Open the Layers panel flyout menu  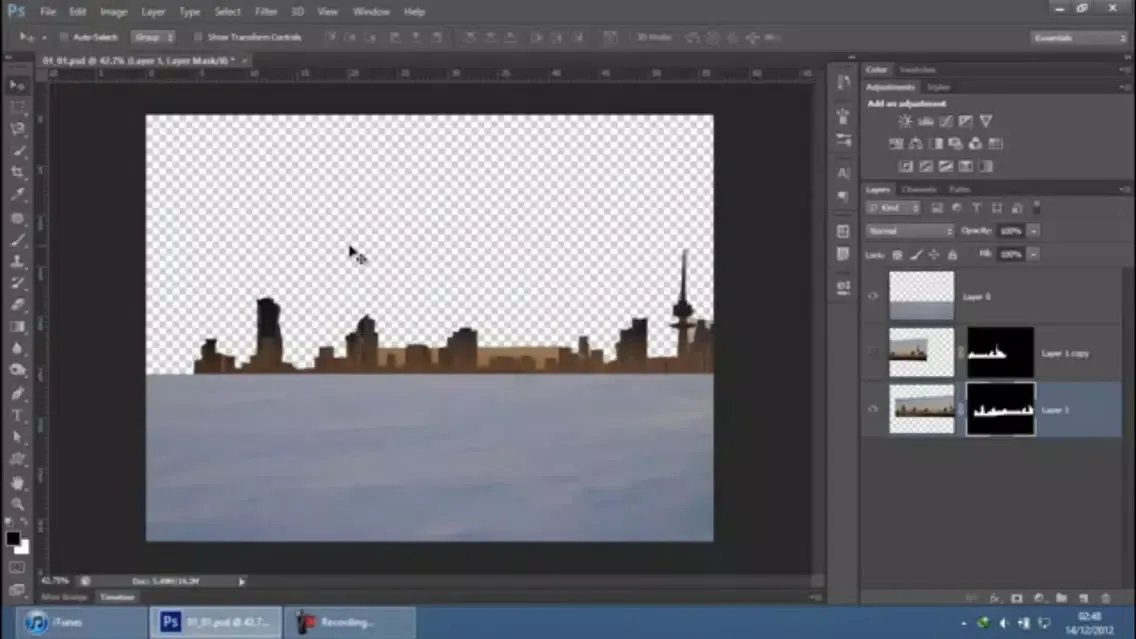(x=1124, y=190)
